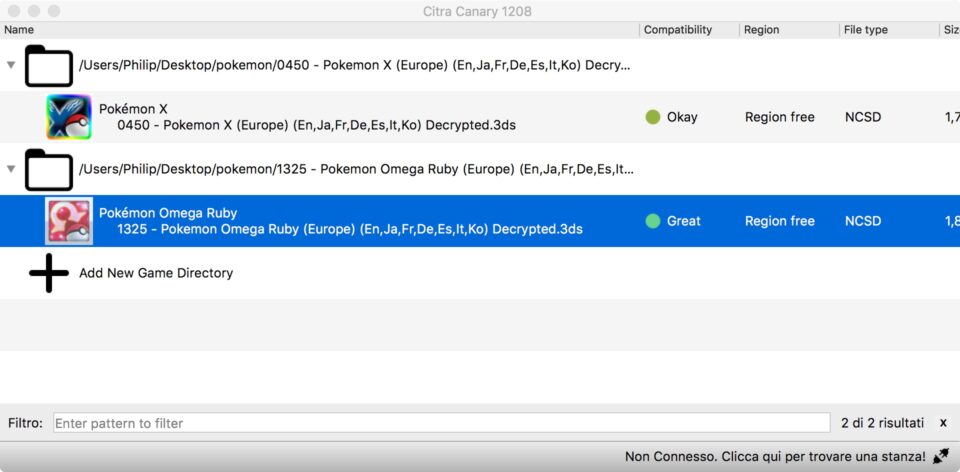Image resolution: width=960 pixels, height=472 pixels.
Task: Click the Great compatibility text
Action: (683, 221)
